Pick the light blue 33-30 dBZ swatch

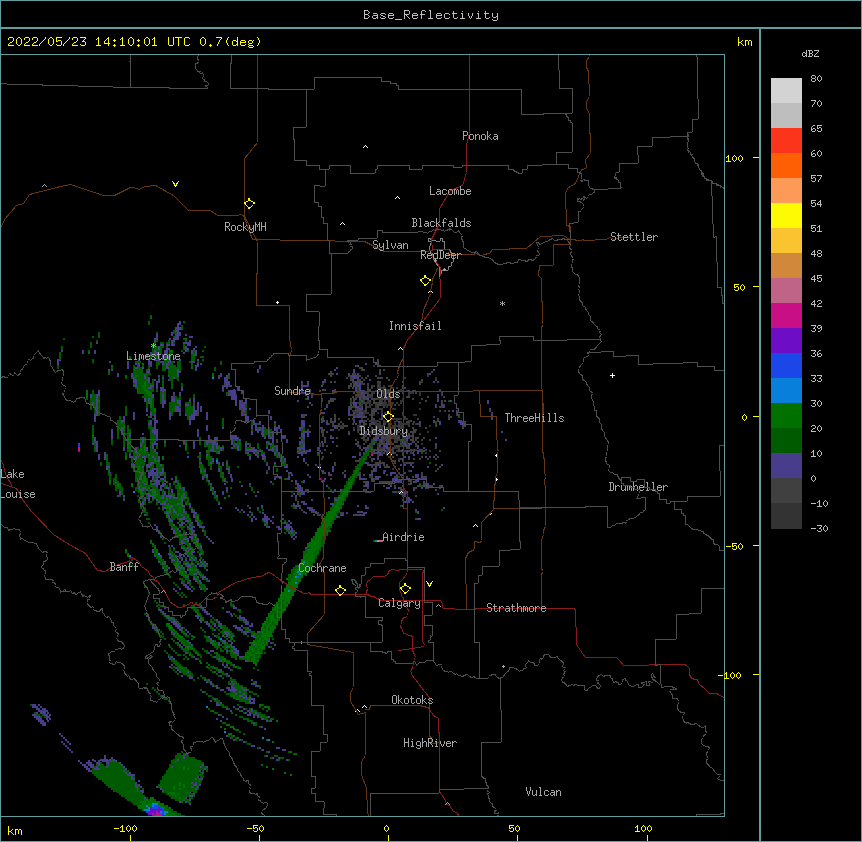[x=786, y=390]
